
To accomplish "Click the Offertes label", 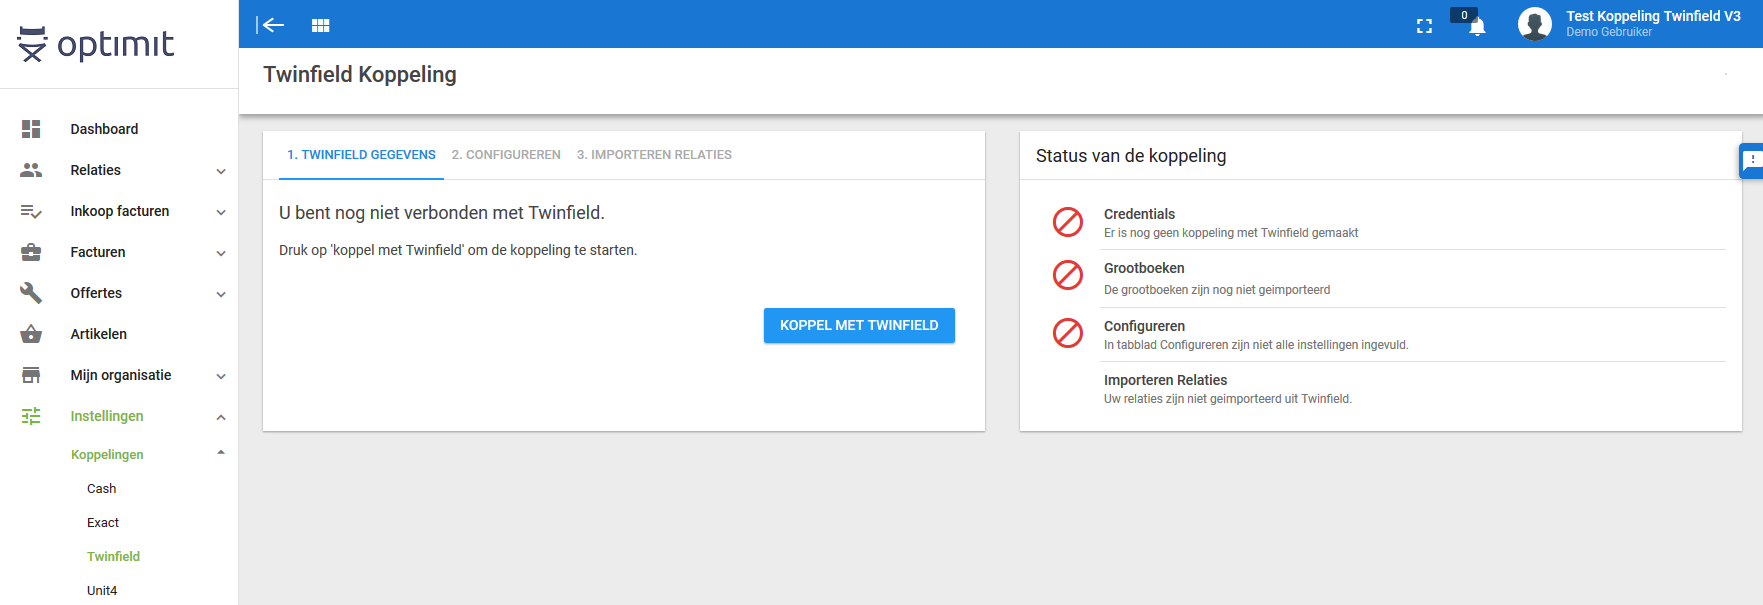I will [x=96, y=293].
